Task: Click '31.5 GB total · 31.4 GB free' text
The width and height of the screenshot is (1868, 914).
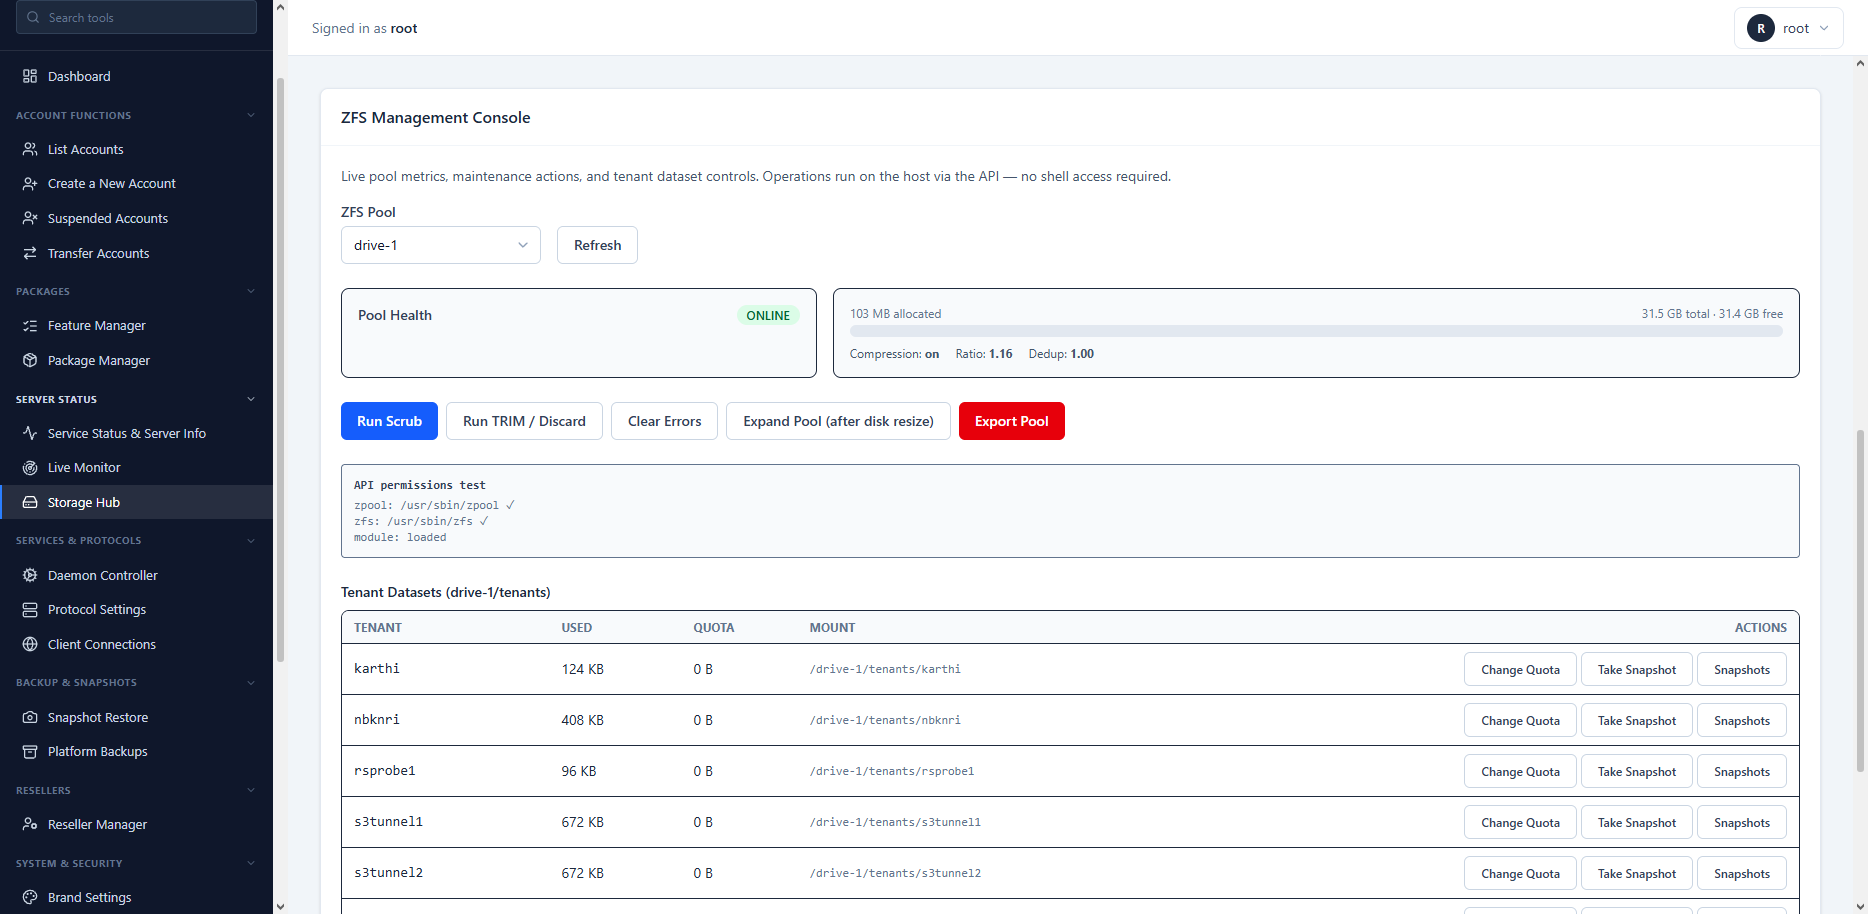Action: [1712, 314]
